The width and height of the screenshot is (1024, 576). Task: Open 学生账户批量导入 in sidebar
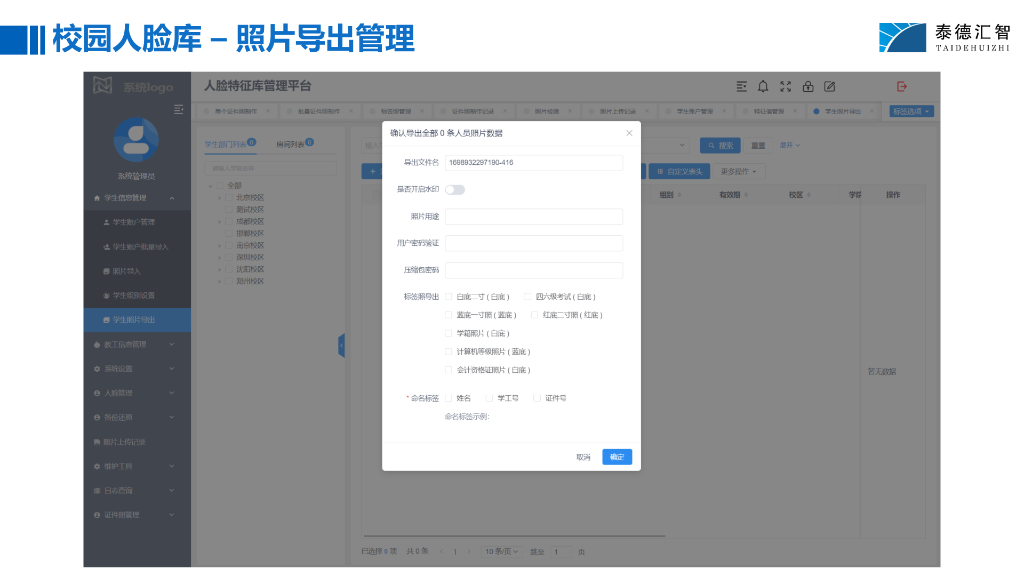click(x=137, y=247)
